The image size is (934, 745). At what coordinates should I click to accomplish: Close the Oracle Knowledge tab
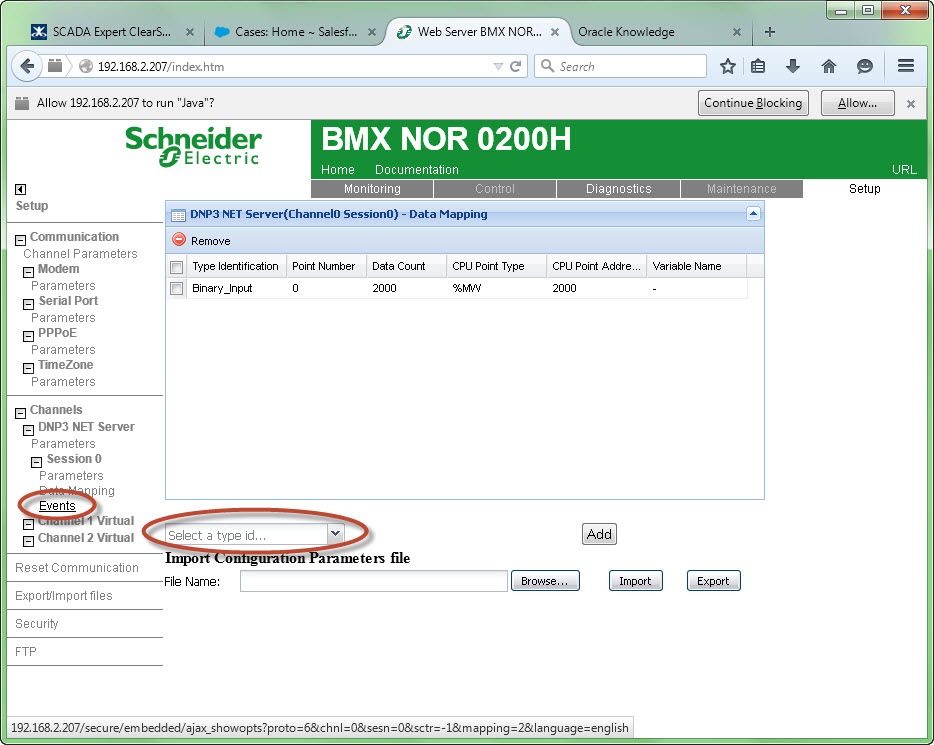[737, 32]
